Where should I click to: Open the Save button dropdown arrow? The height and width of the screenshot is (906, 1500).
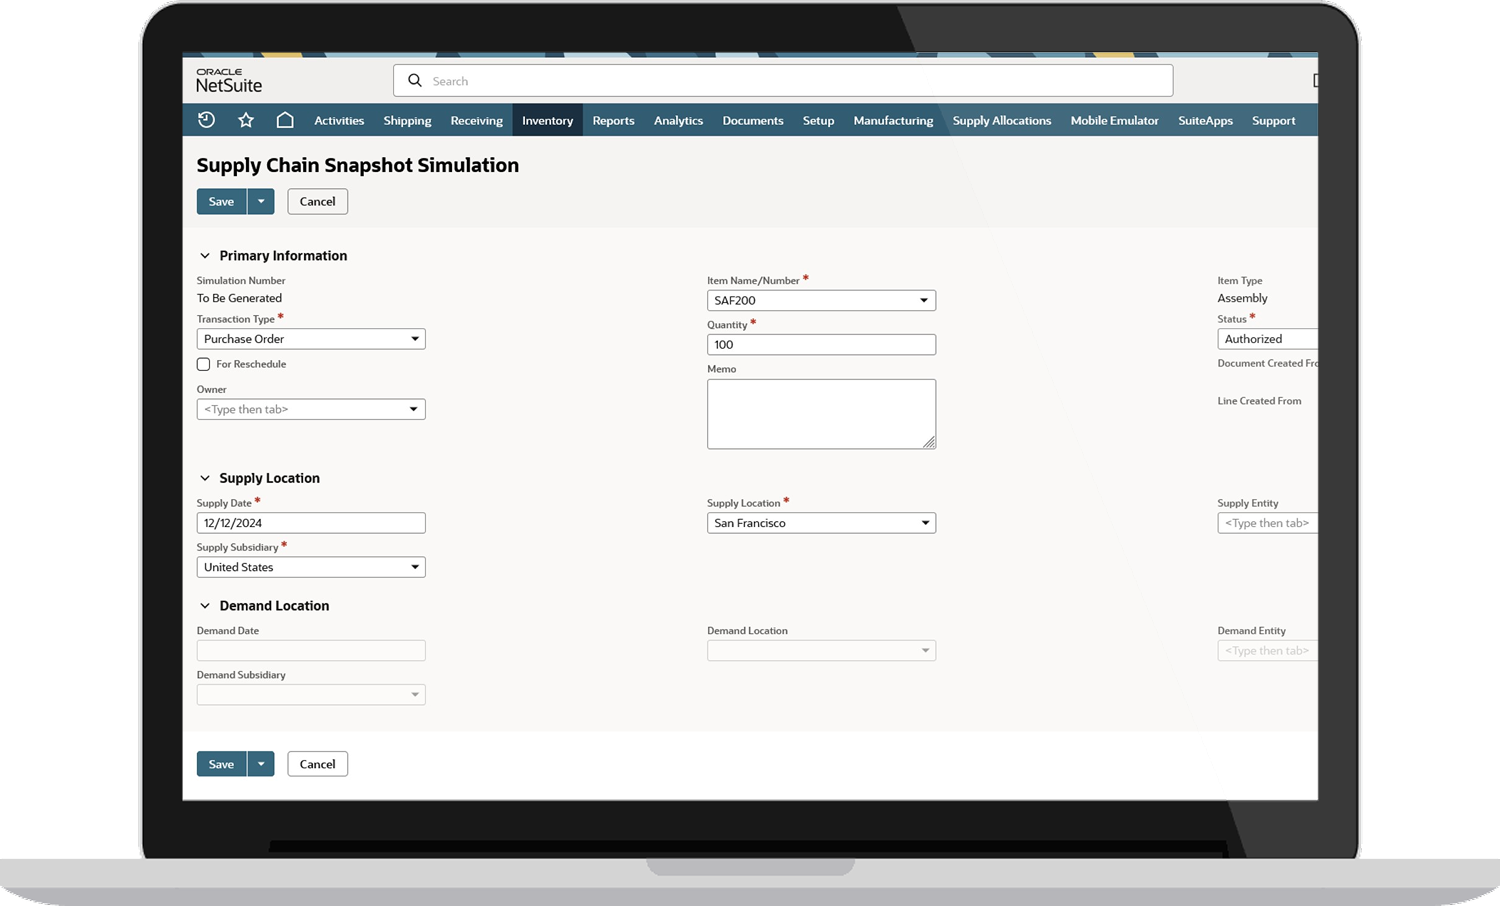pos(261,201)
